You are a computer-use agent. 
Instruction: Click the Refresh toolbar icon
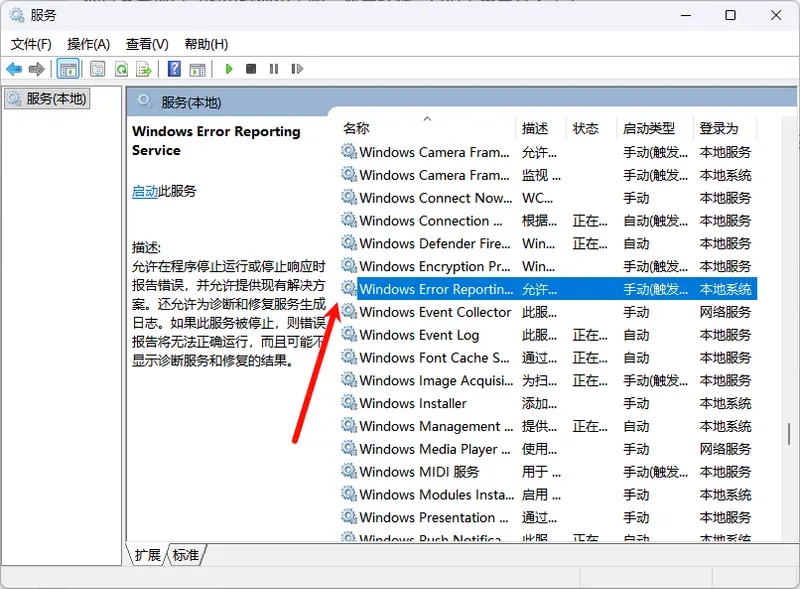(121, 69)
